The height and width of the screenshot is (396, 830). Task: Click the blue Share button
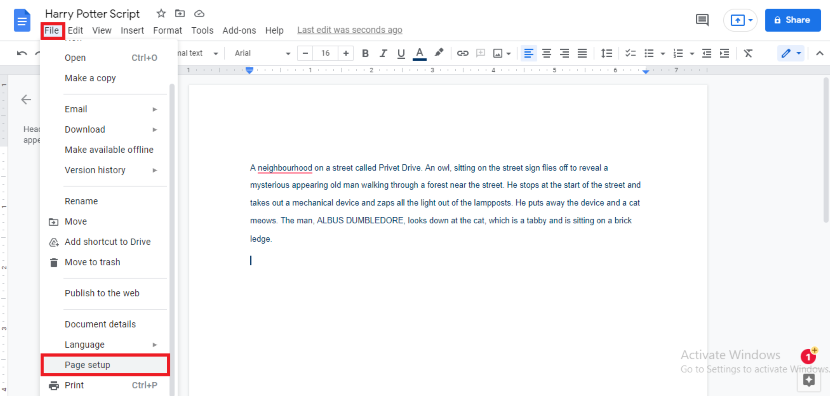click(x=792, y=20)
